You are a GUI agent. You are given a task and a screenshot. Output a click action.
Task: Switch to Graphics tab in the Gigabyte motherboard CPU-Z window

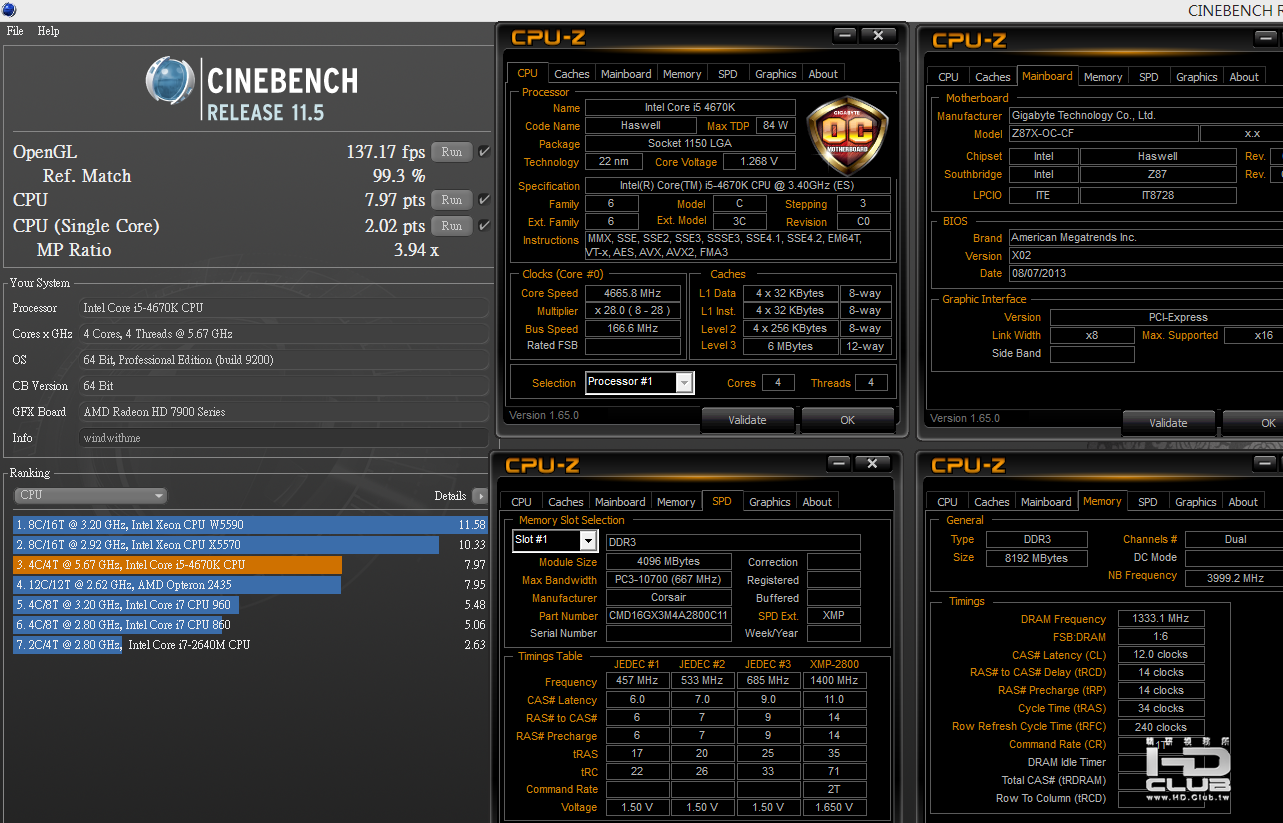1197,77
